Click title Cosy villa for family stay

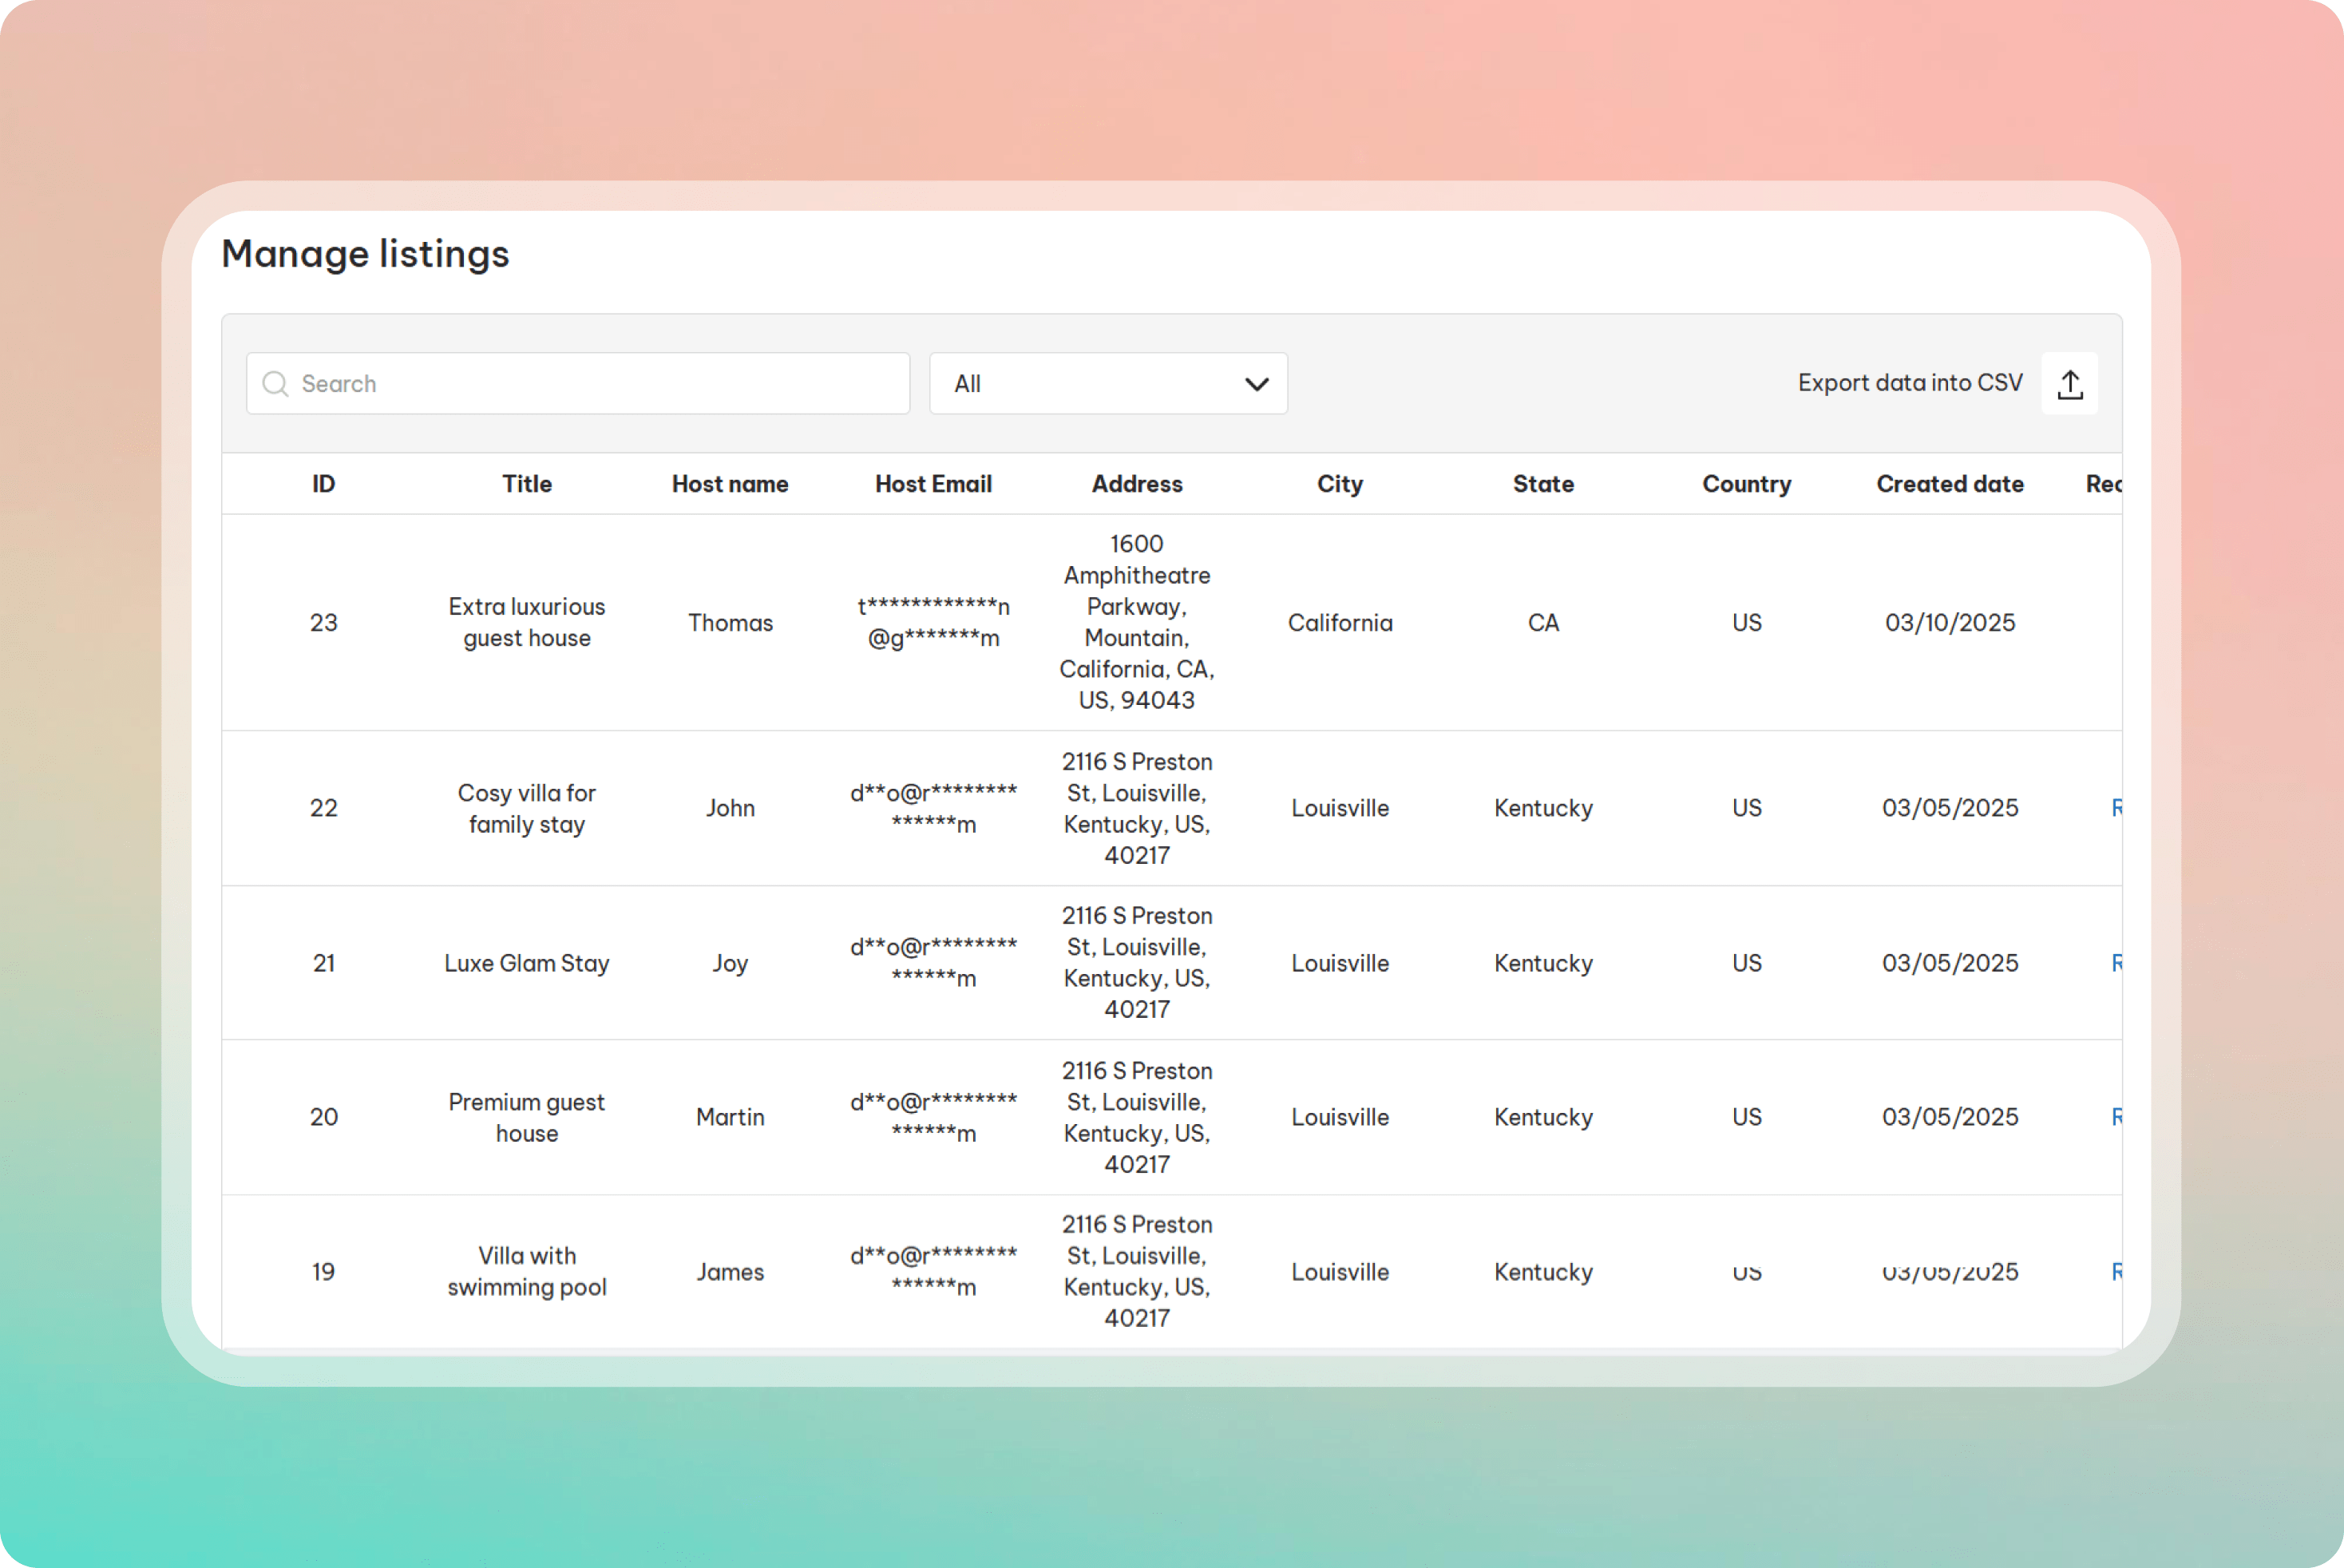527,809
